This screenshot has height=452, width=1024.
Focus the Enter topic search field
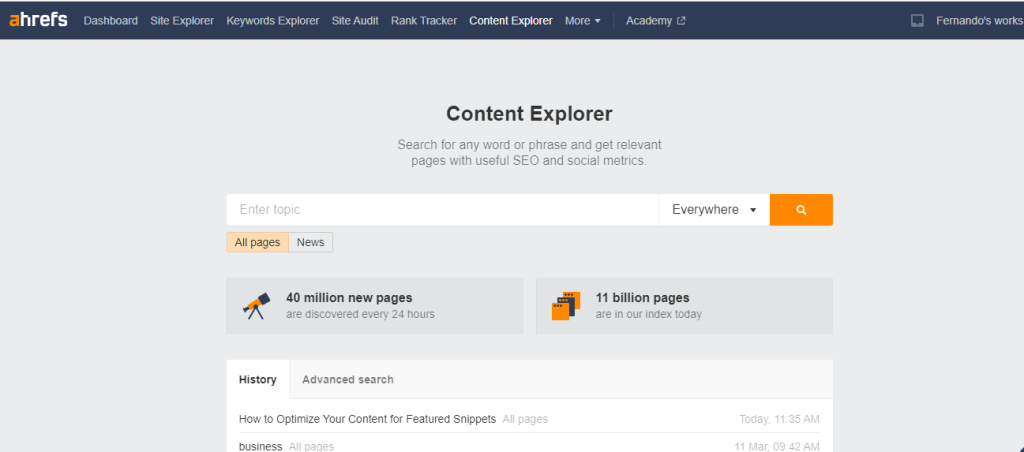442,210
